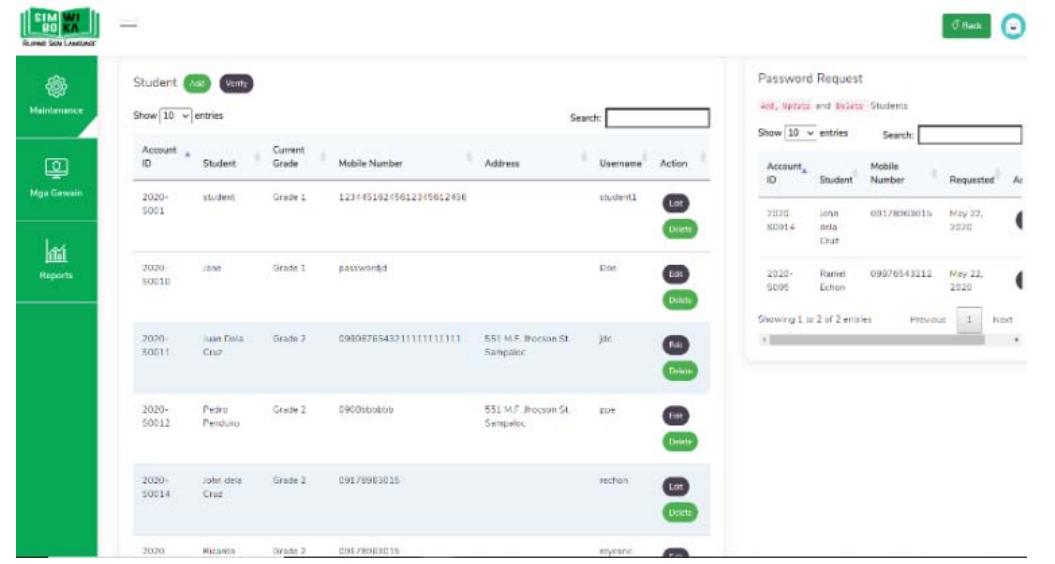
Task: Click the user profile avatar icon
Action: tap(1013, 26)
